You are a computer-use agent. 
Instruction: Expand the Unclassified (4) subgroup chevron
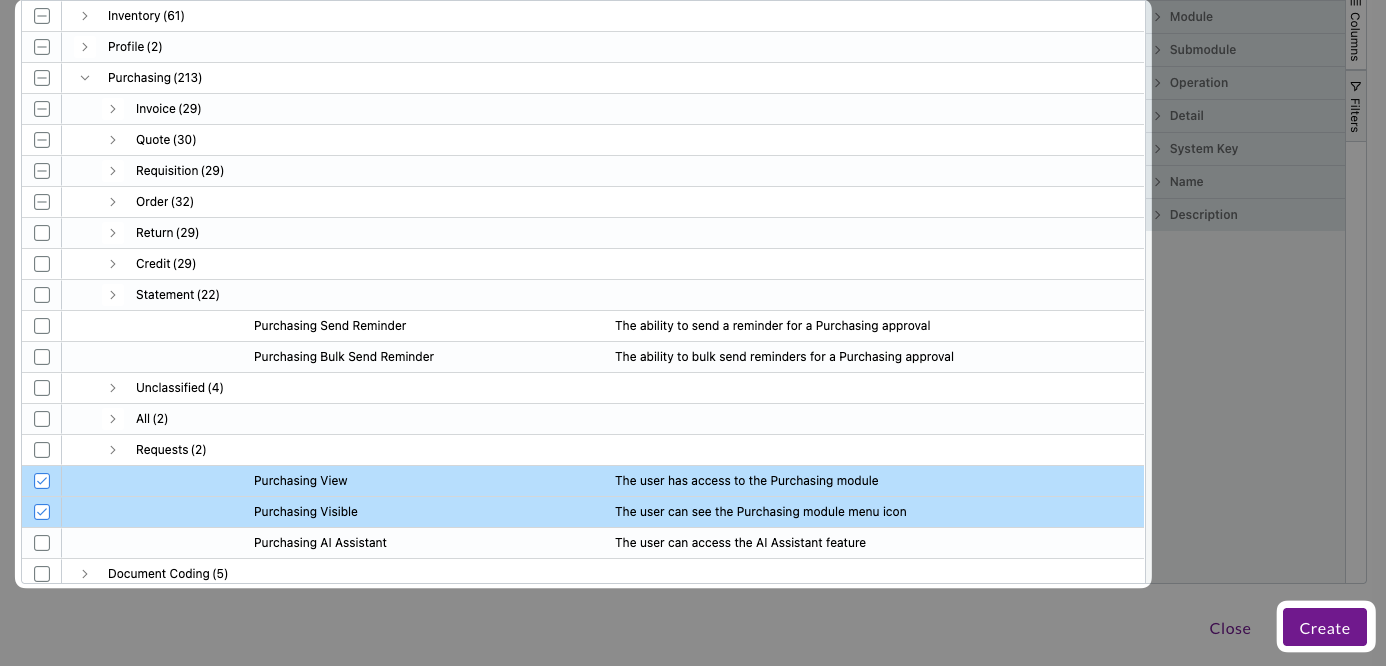point(113,388)
